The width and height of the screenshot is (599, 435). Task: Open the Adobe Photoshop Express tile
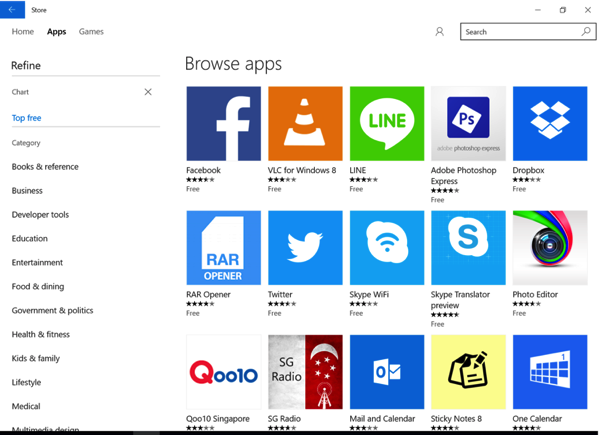pyautogui.click(x=468, y=123)
